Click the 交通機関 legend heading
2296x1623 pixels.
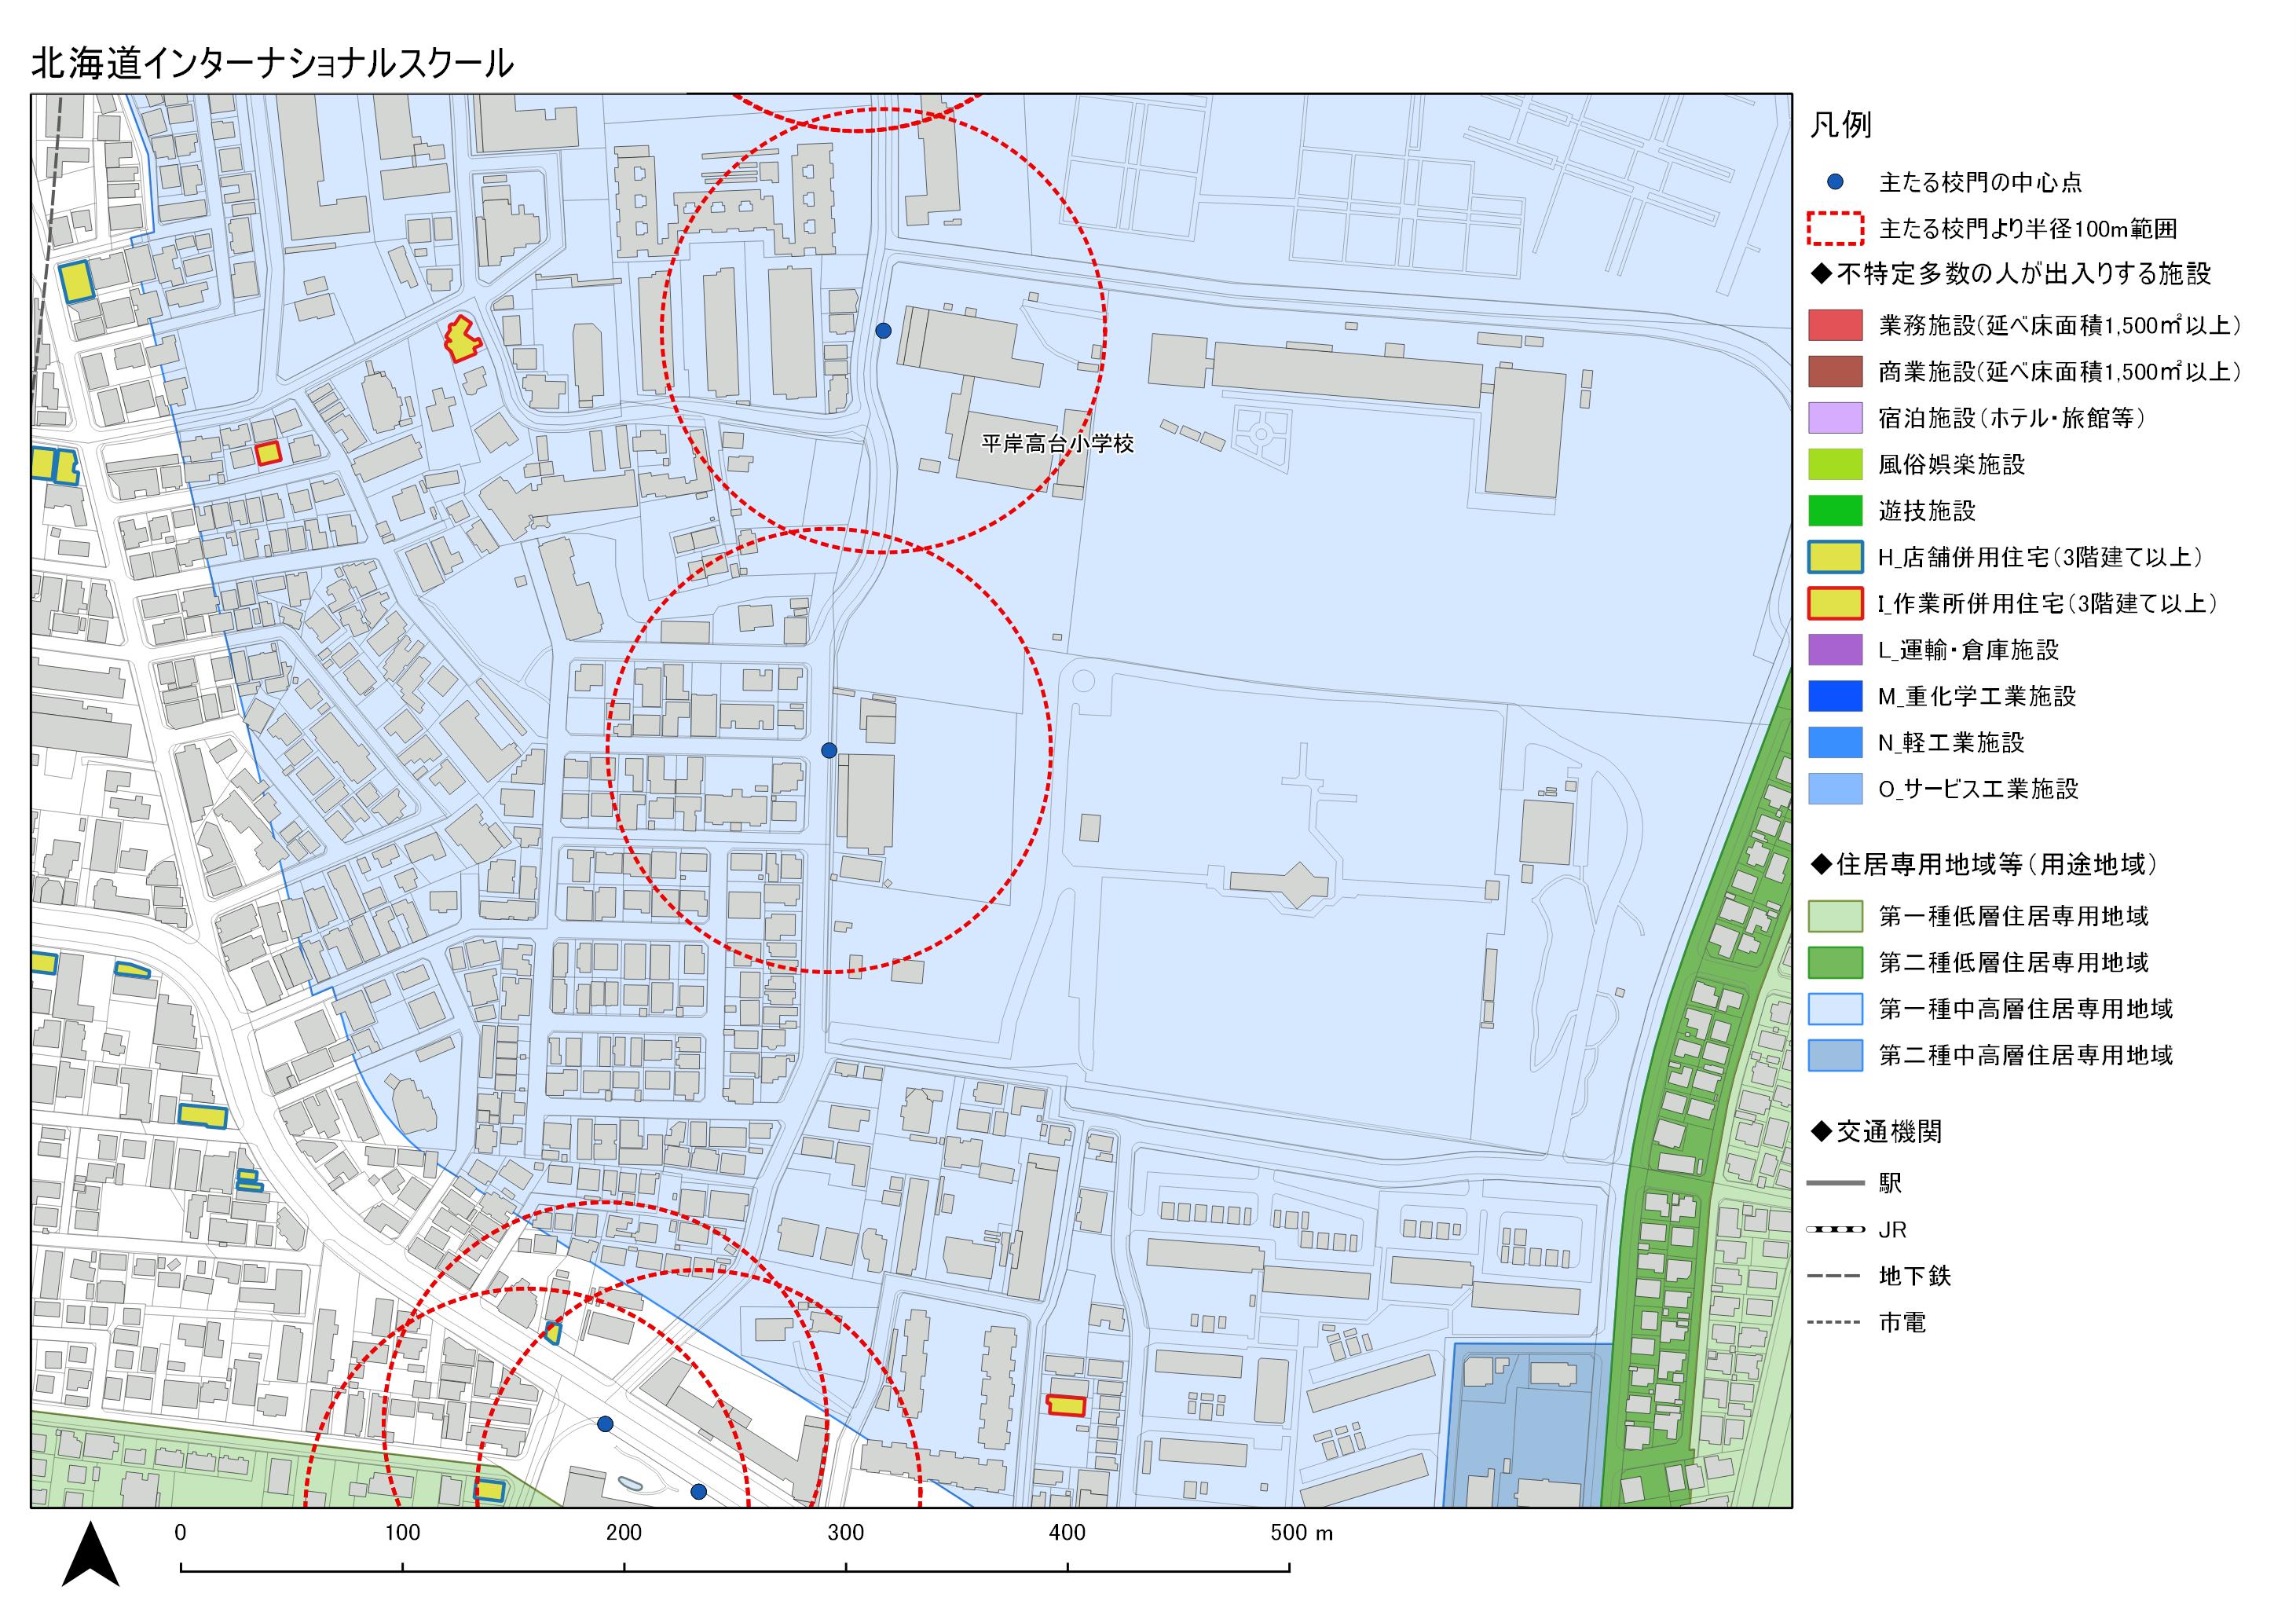pos(1877,1132)
